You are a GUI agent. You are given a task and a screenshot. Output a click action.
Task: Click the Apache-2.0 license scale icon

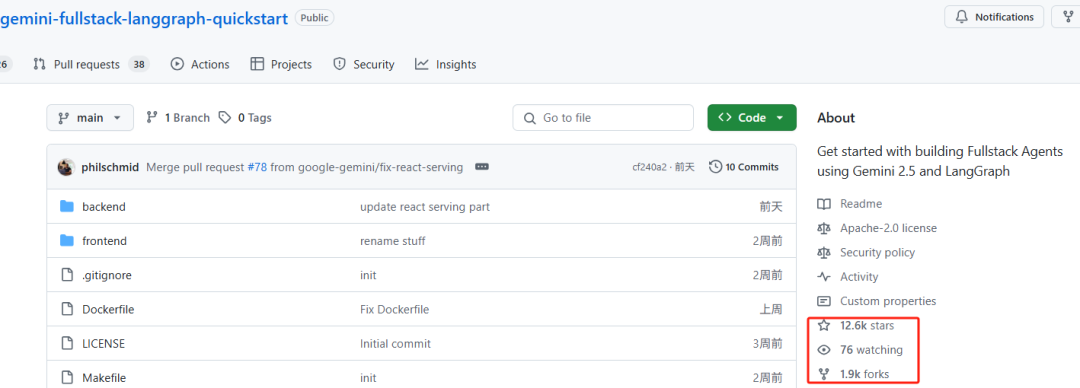(824, 228)
